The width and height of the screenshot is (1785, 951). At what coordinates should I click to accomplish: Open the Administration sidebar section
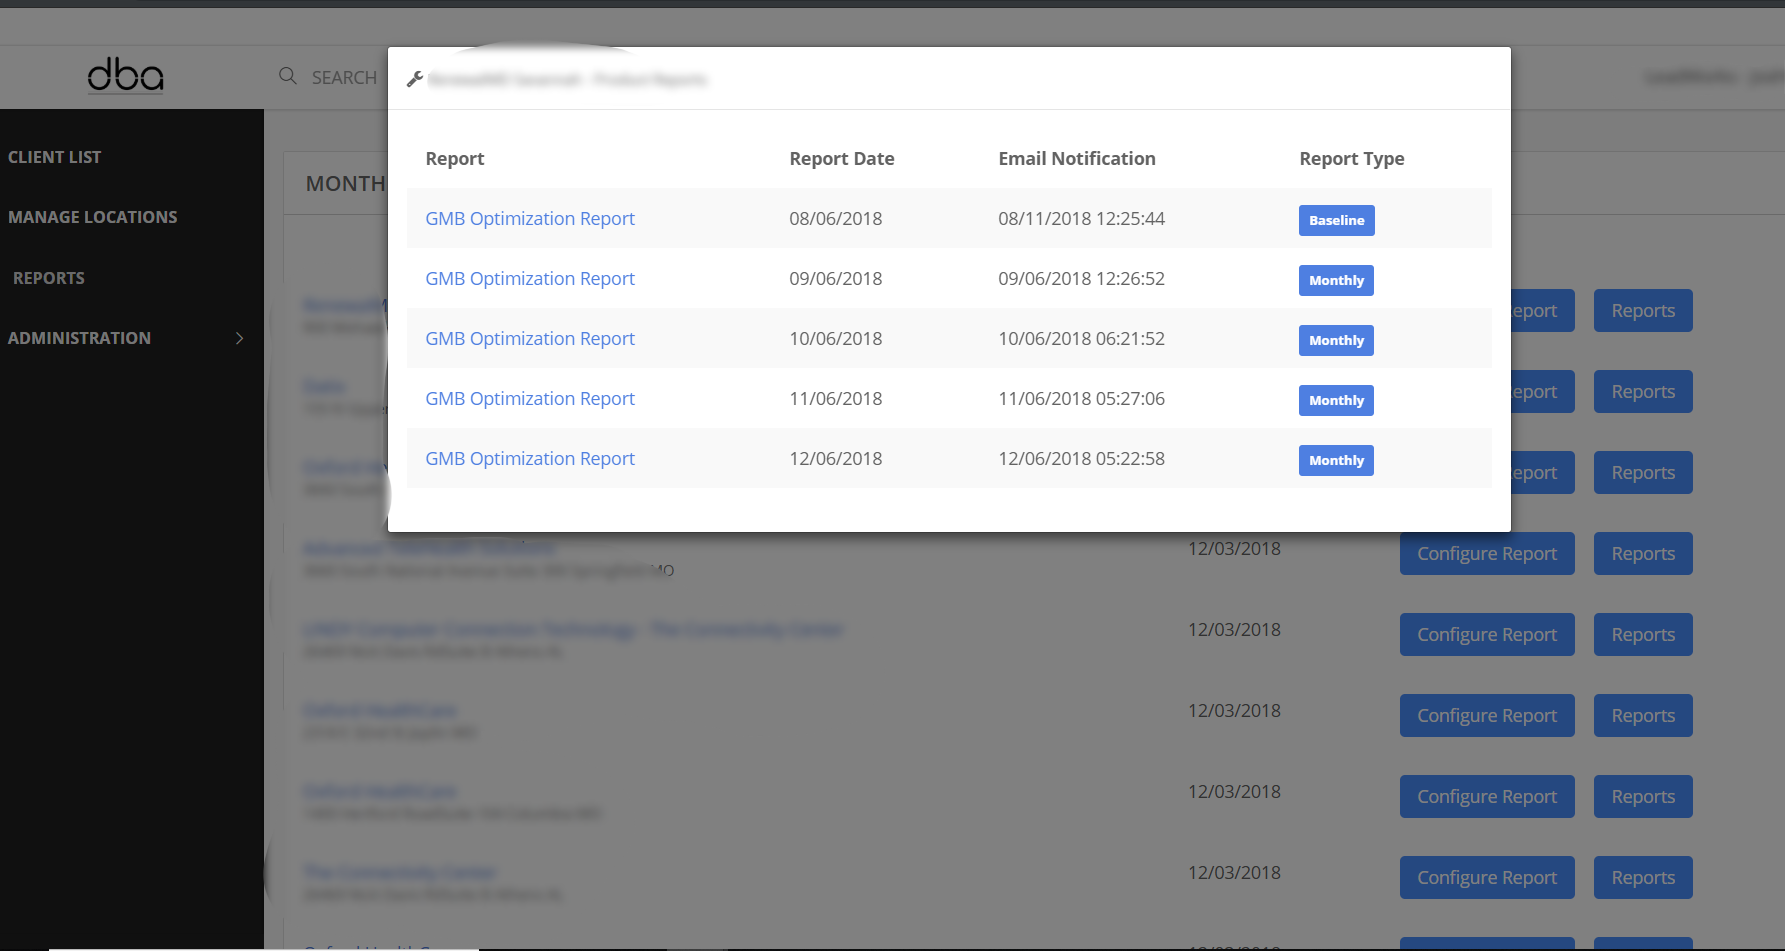(x=80, y=338)
